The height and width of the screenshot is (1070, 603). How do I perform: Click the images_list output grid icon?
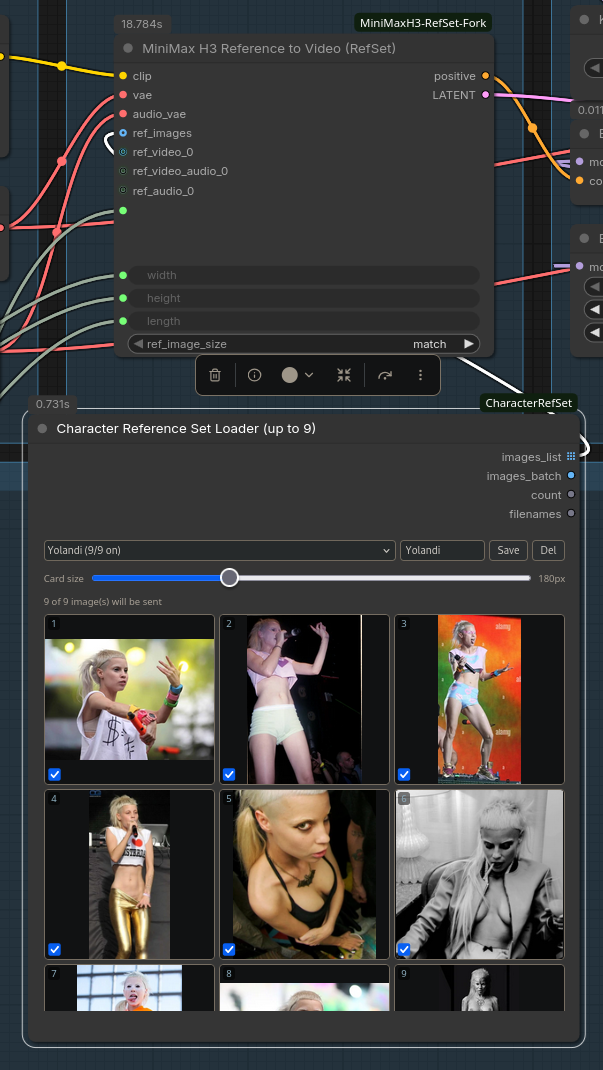(571, 457)
